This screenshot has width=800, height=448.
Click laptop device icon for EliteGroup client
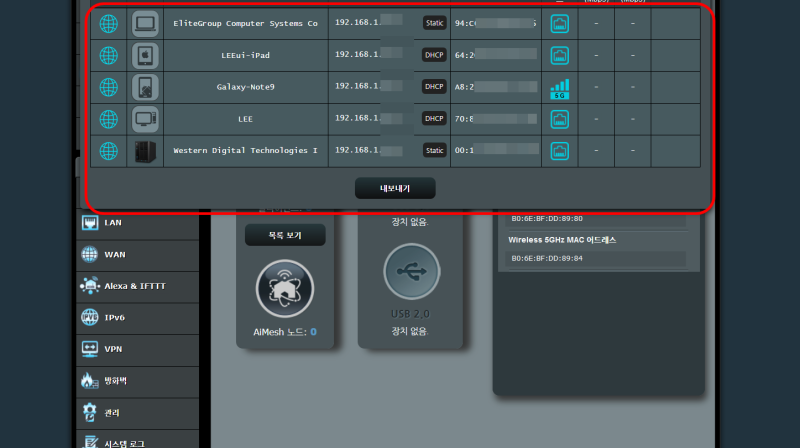145,23
